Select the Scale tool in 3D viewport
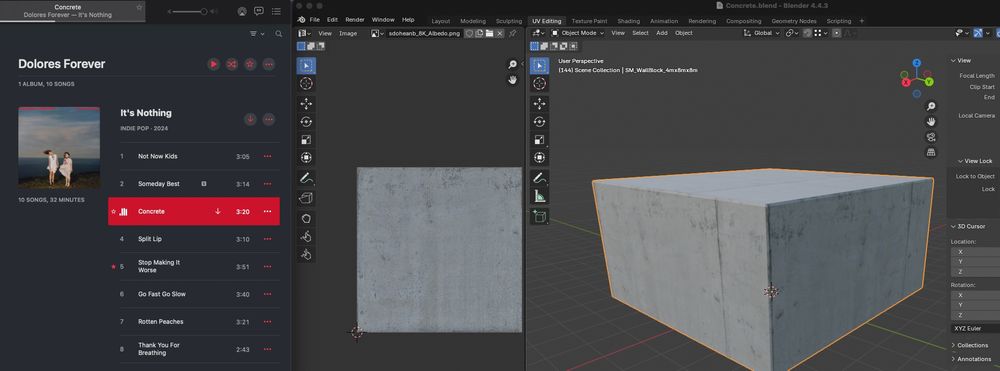The image size is (1000, 371). pyautogui.click(x=540, y=140)
